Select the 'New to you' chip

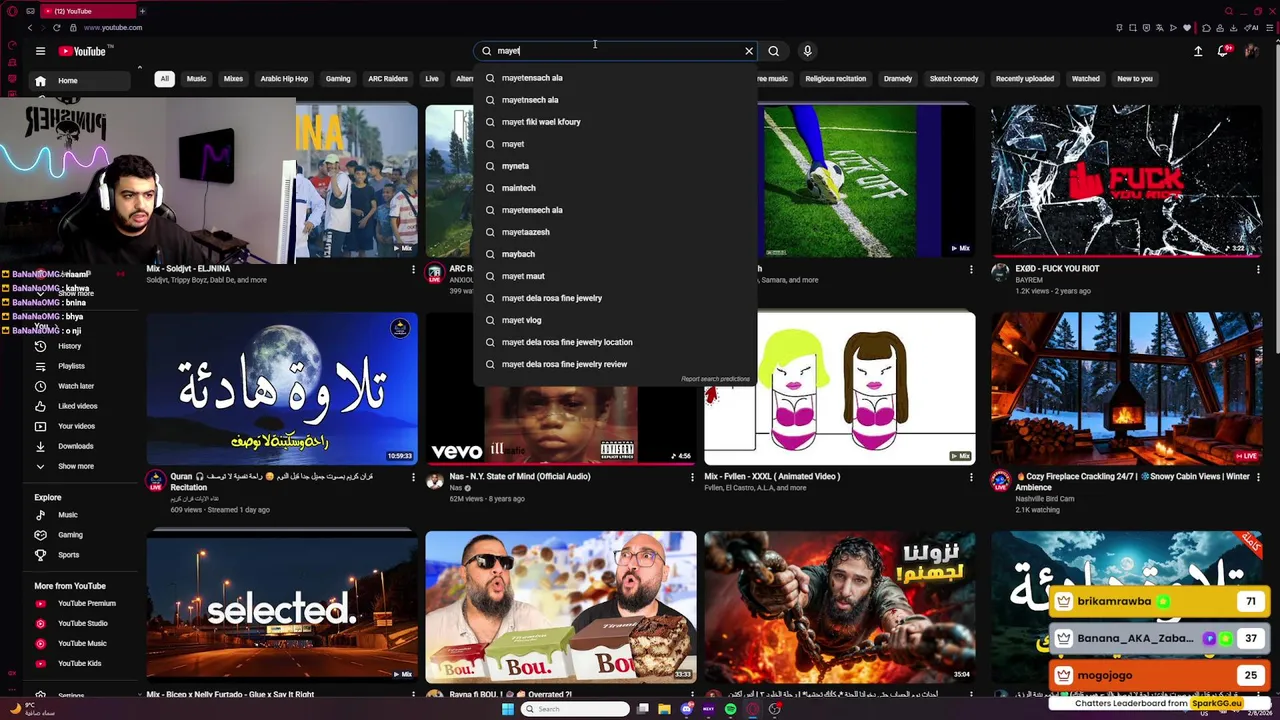[1135, 79]
